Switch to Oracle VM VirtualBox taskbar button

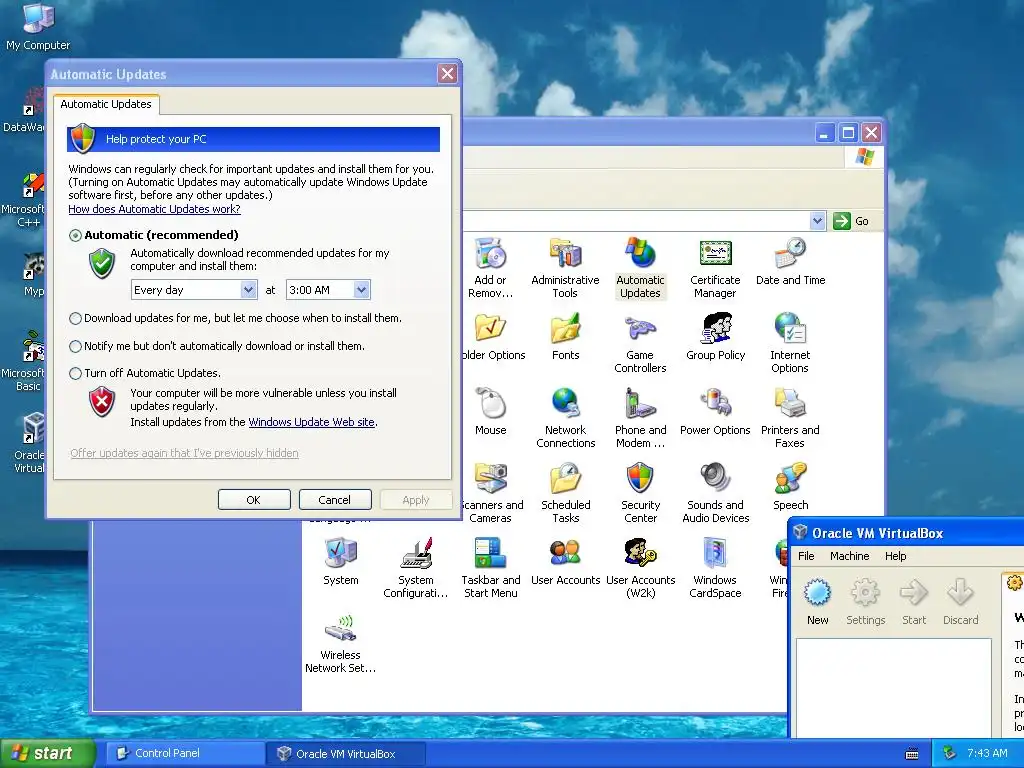(x=346, y=753)
